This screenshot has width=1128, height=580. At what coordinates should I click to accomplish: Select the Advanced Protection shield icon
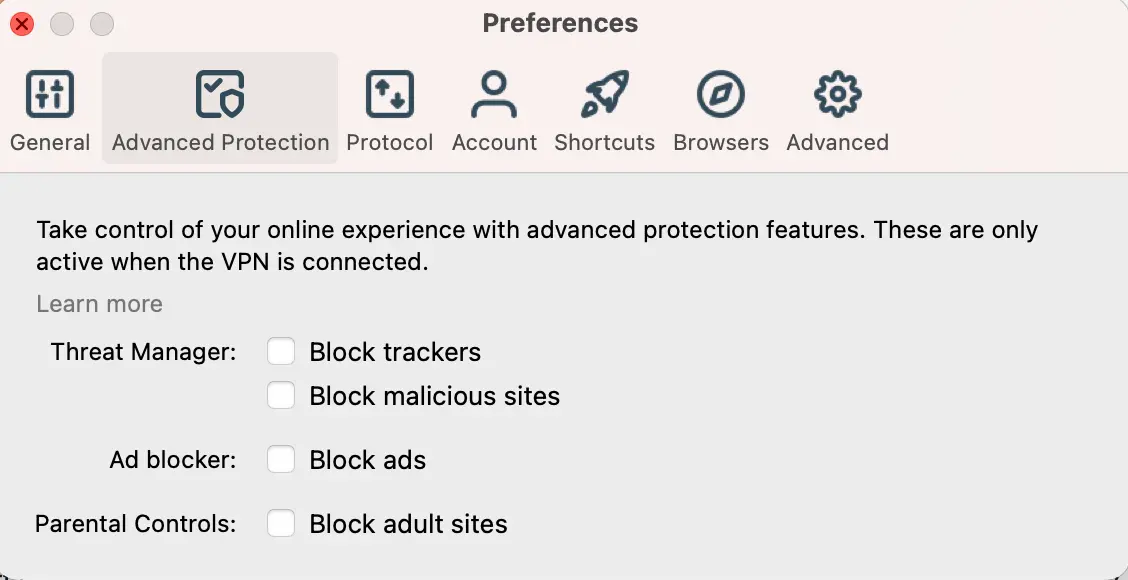219,93
